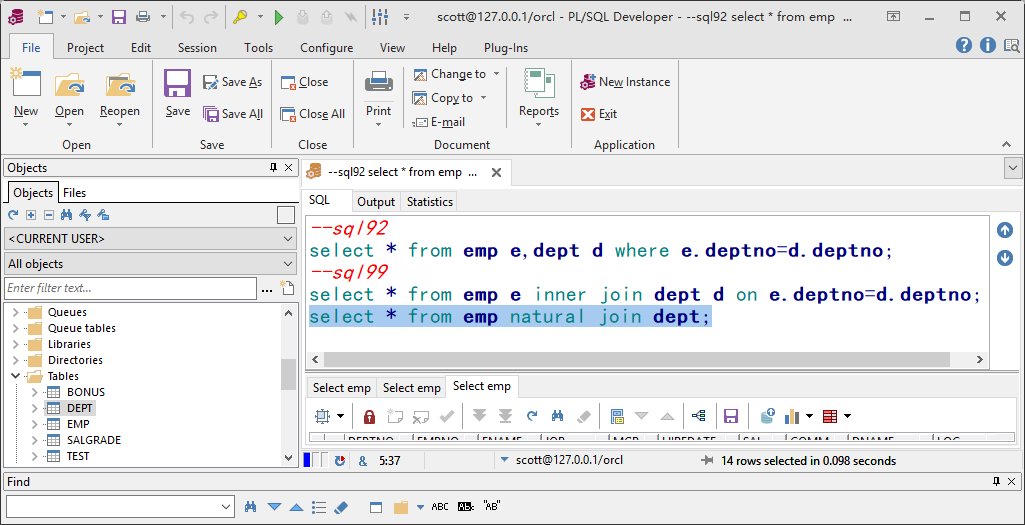Image resolution: width=1025 pixels, height=525 pixels.
Task: Open Help question mark icon at top right
Action: coord(964,45)
